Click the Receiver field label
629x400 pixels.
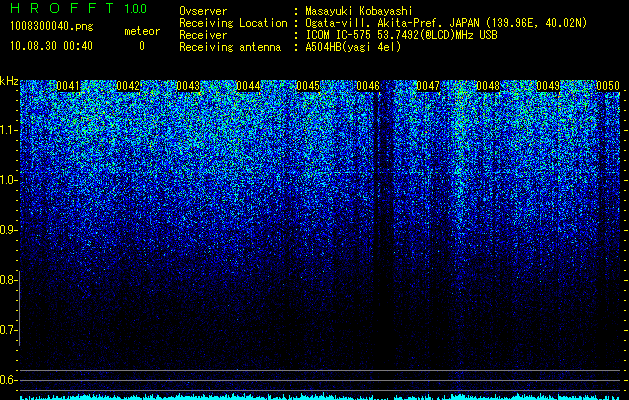(203, 35)
